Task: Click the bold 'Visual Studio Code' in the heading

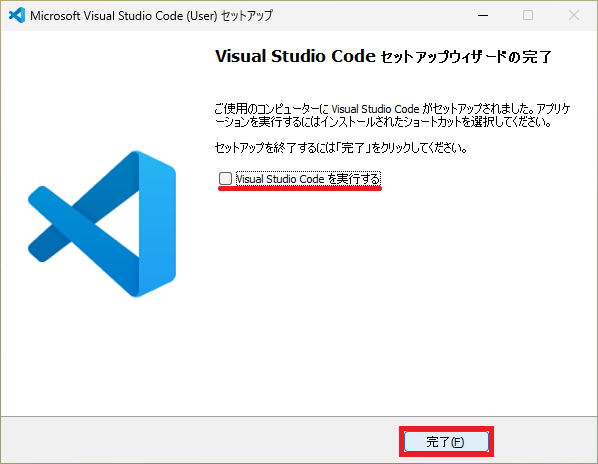Action: [x=295, y=56]
